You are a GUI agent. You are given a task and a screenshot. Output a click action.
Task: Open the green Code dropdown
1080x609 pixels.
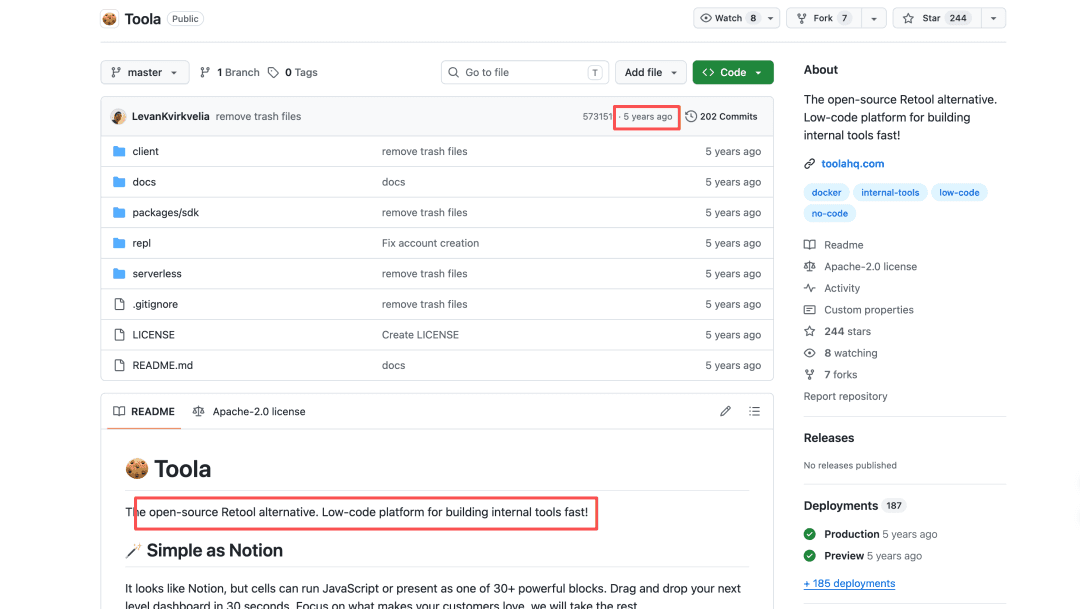click(733, 72)
